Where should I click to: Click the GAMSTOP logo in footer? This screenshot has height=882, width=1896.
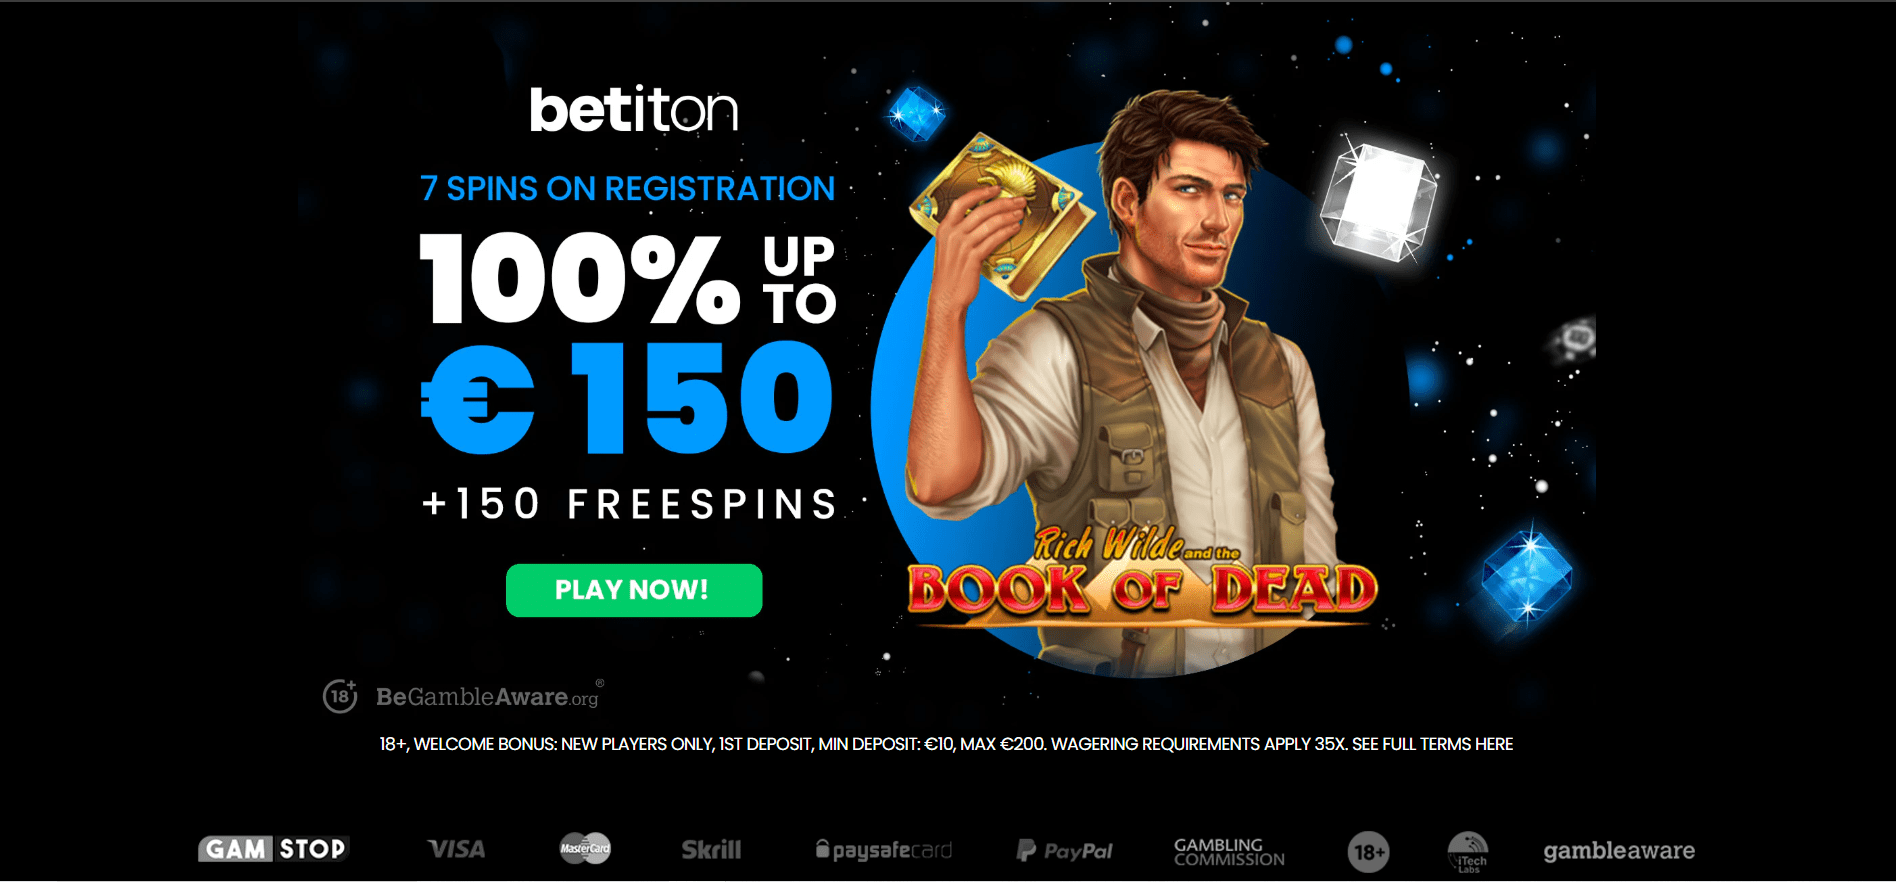(273, 849)
